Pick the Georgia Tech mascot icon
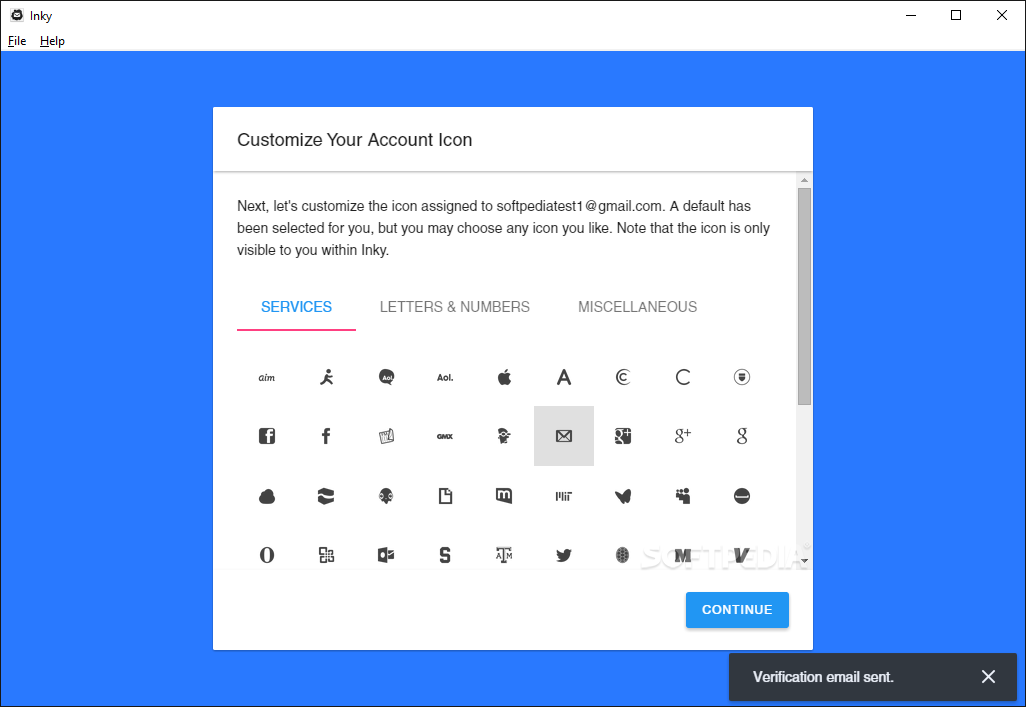The width and height of the screenshot is (1026, 707). (x=504, y=436)
